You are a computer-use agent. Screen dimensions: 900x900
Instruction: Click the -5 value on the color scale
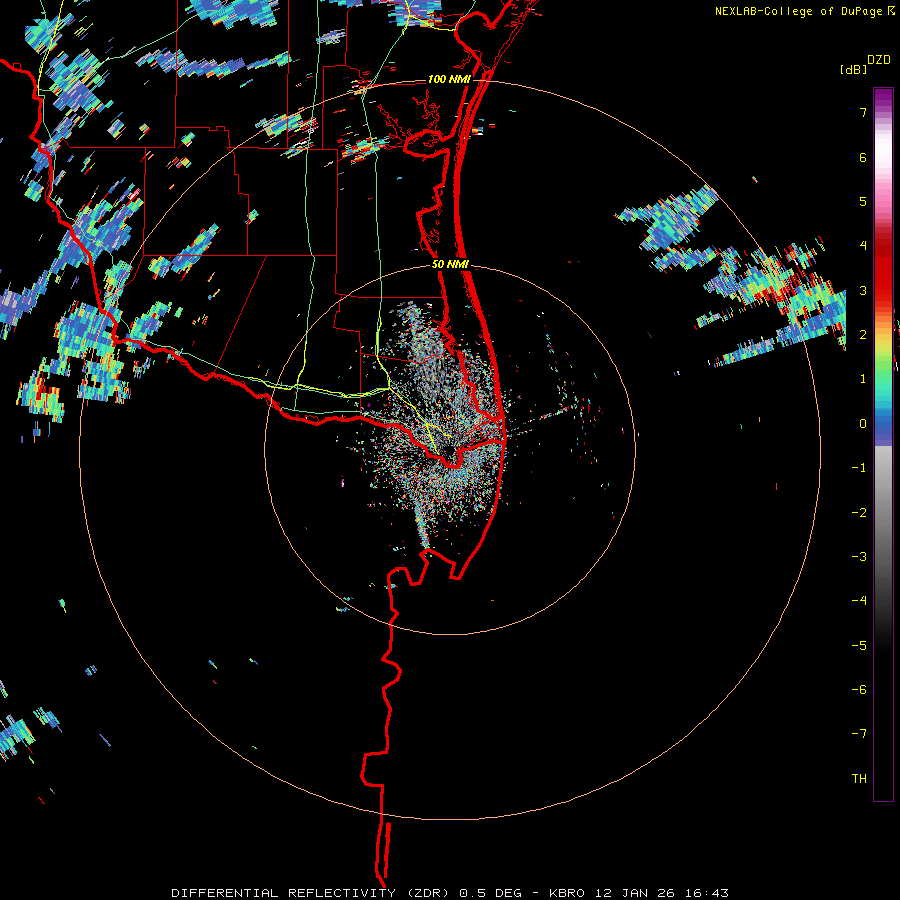pyautogui.click(x=859, y=646)
